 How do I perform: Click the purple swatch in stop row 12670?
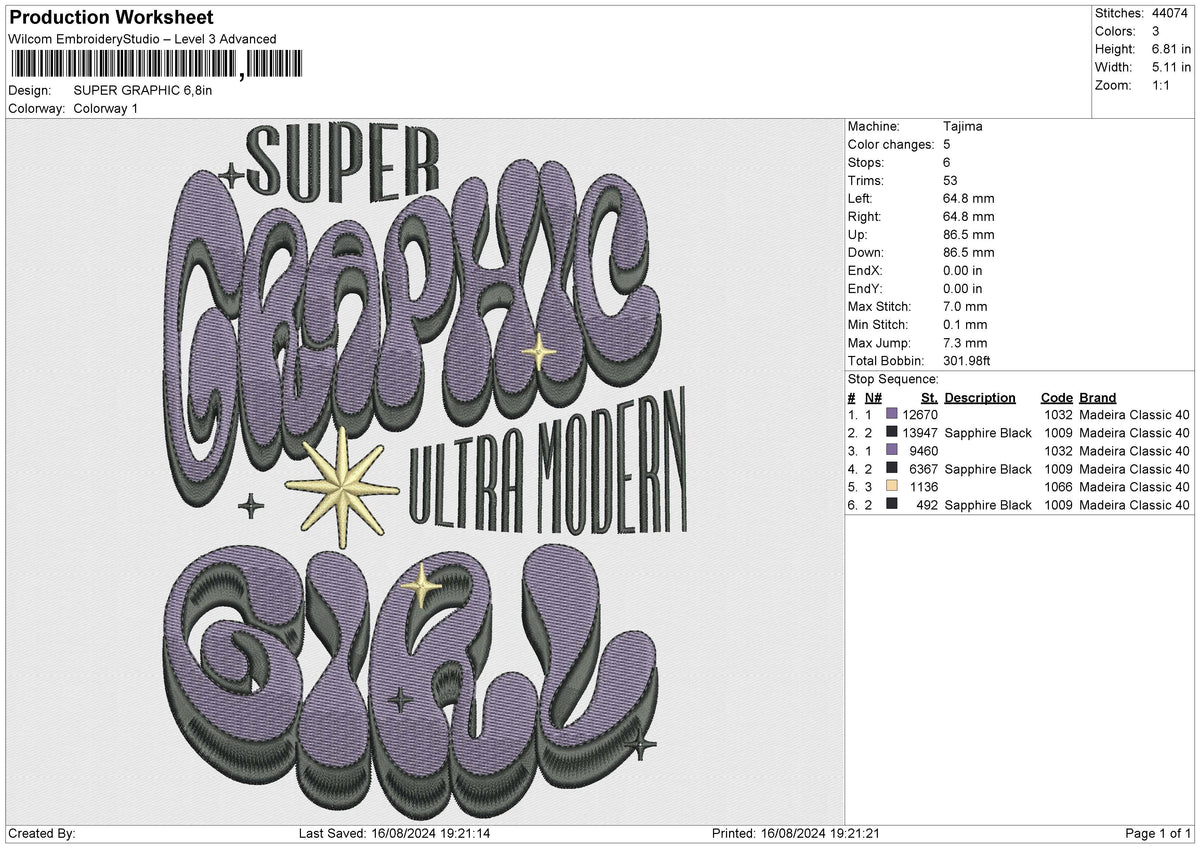pyautogui.click(x=892, y=415)
